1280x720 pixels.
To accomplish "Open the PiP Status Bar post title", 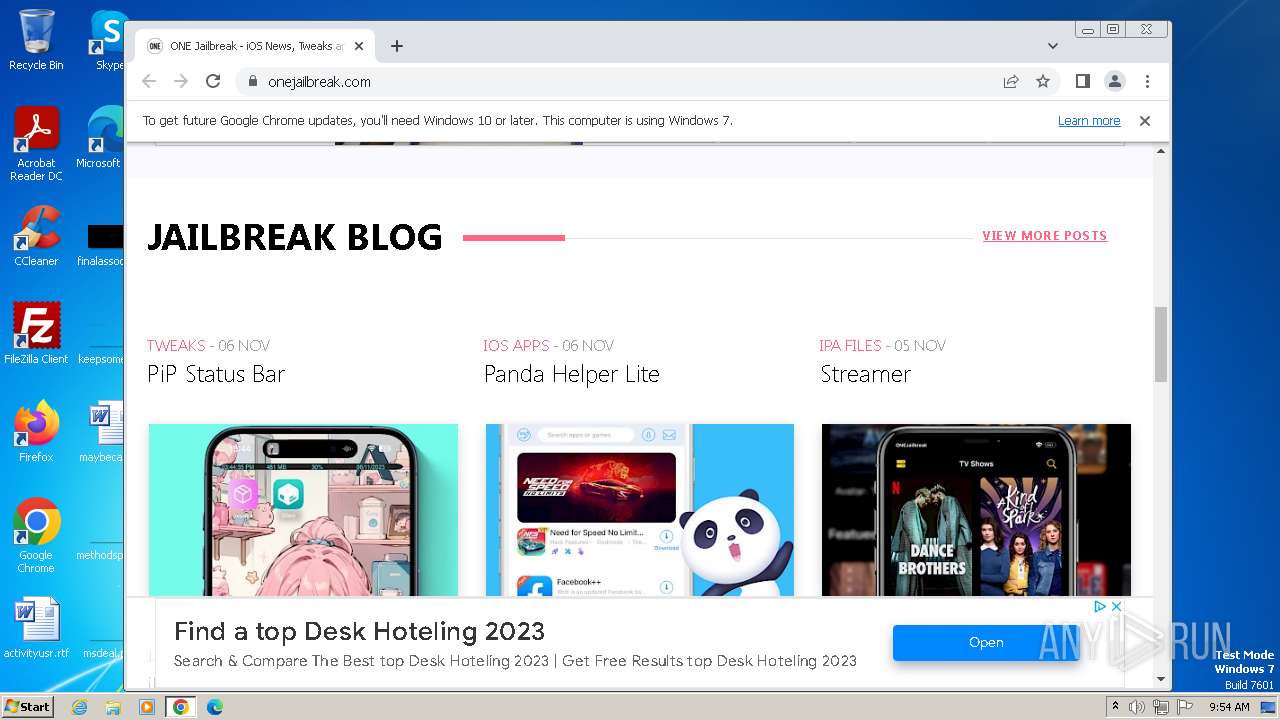I will coord(216,374).
